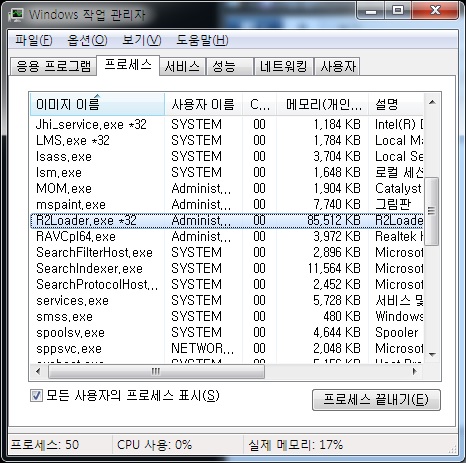466x463 pixels.
Task: Select the sppsvc.exe process
Action: tap(227, 348)
